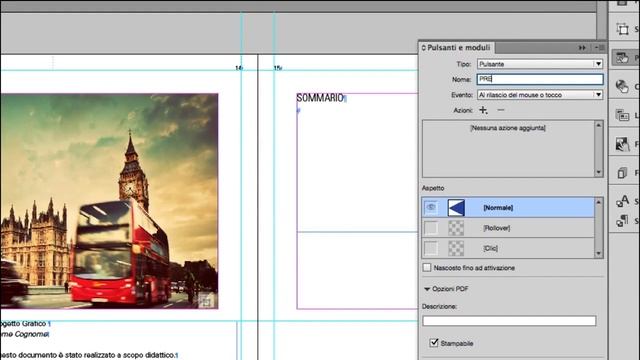This screenshot has height=360, width=640.
Task: Click the content grabber icon on the bus photo corner
Action: pos(206,301)
